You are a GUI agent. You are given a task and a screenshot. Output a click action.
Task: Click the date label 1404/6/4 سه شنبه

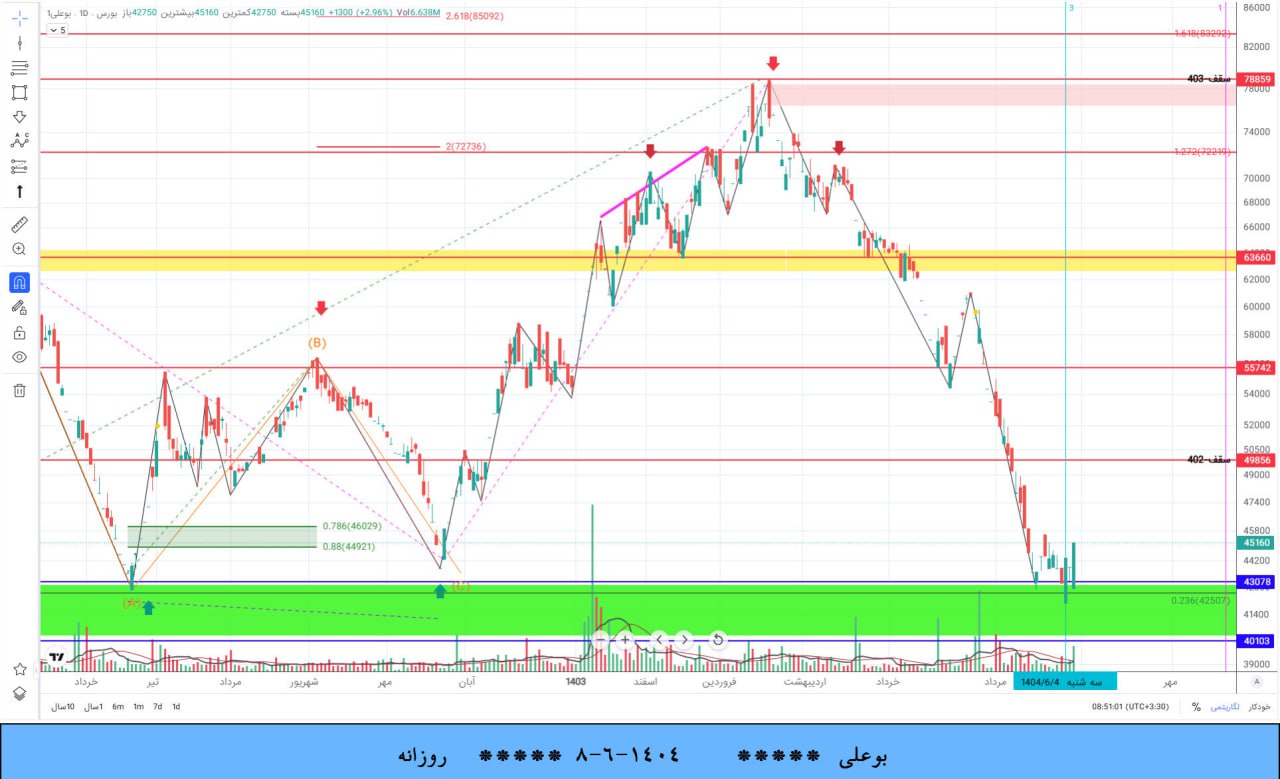click(x=1064, y=681)
